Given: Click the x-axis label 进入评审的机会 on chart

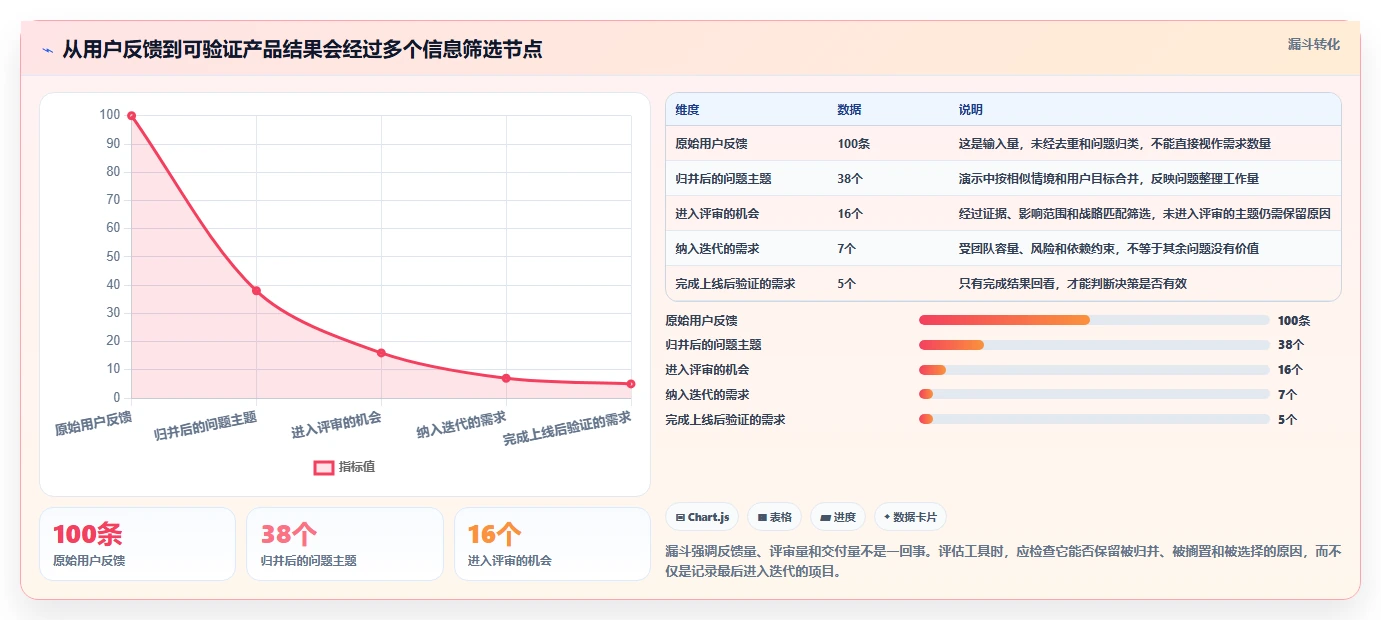Looking at the screenshot, I should coord(336,425).
